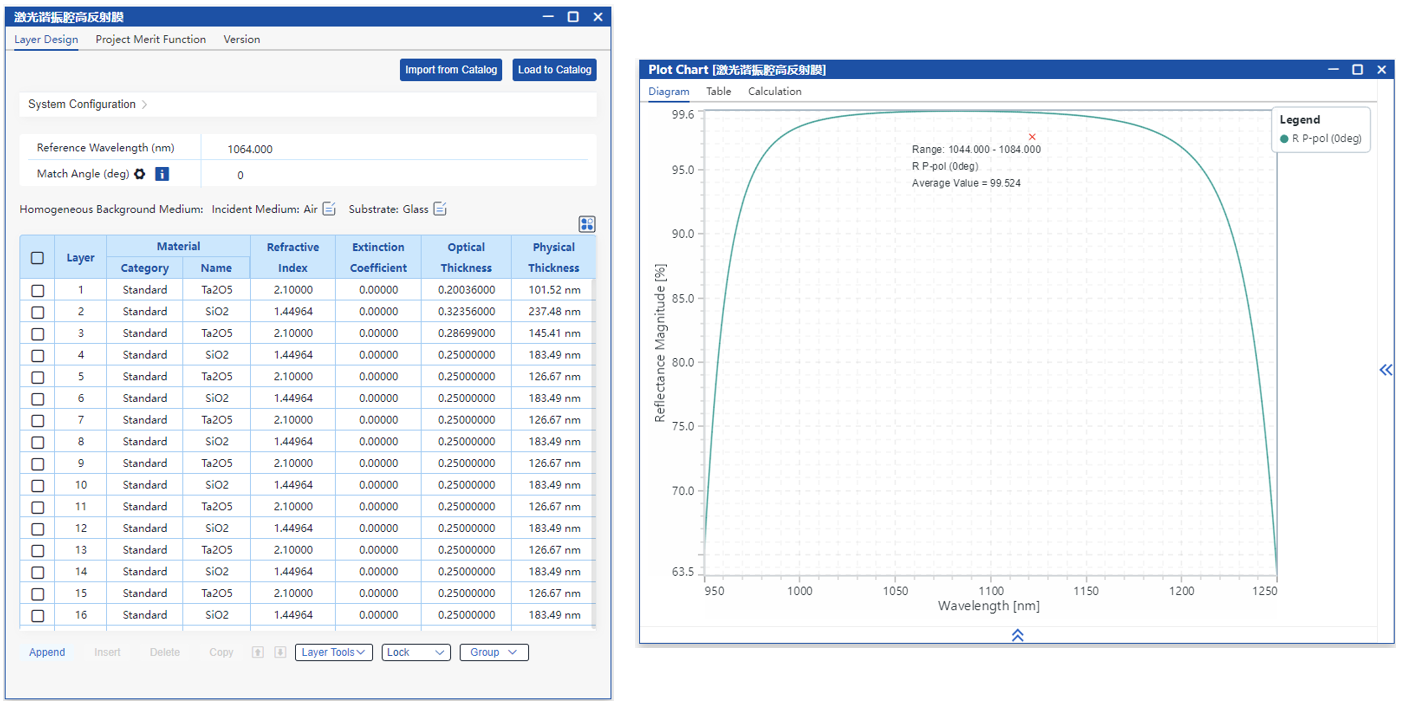Click the blue info icon beside Match Angle
Screen dimensions: 1406x705
click(x=162, y=174)
